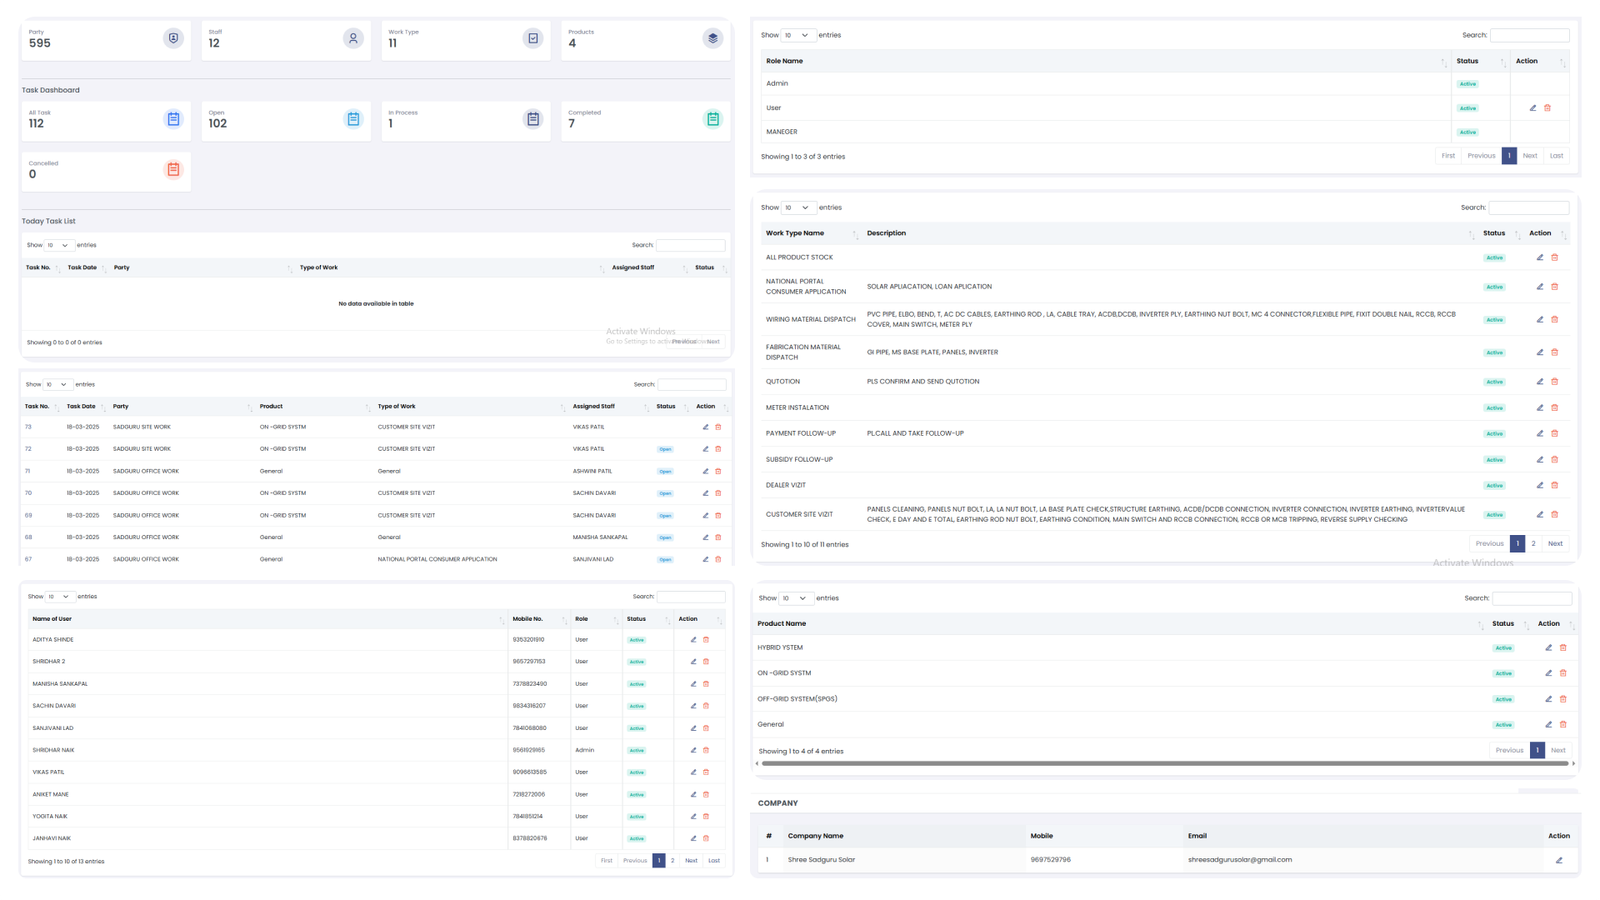Select page 1 in the roles table
The image size is (1600, 900).
pos(1509,156)
